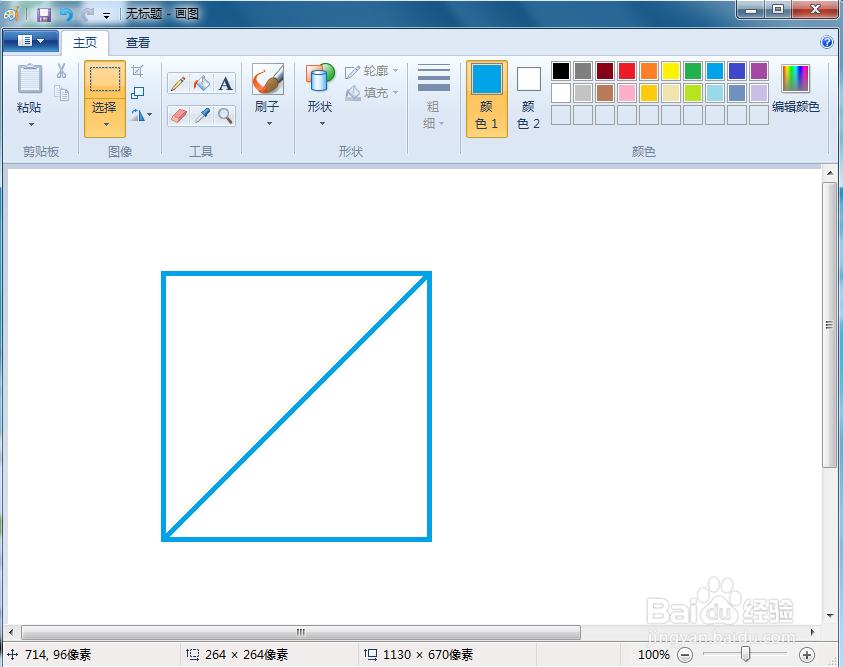Pick the yellow color swatch

coord(671,71)
